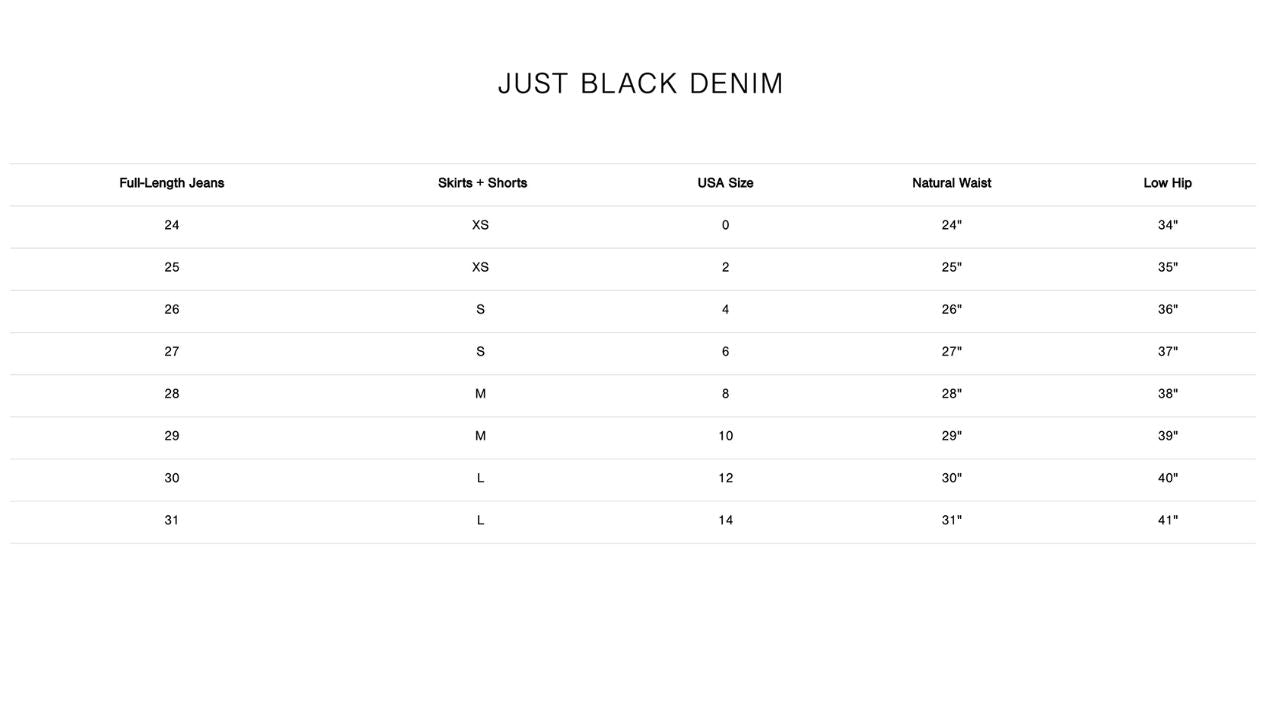Click USA size 0 cell

725,225
